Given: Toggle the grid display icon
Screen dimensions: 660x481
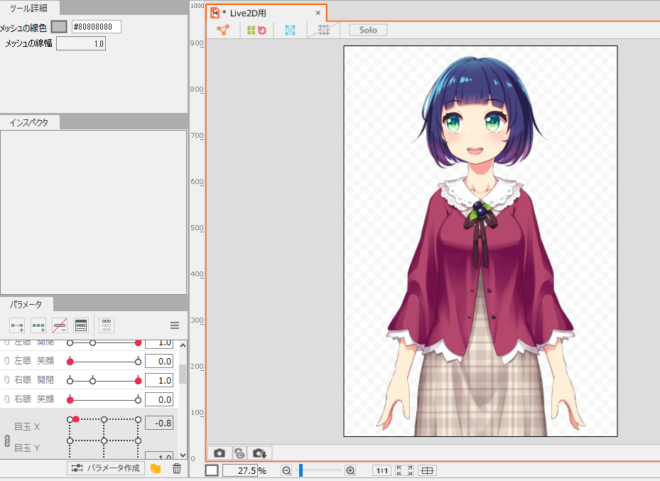Looking at the screenshot, I should 322,30.
